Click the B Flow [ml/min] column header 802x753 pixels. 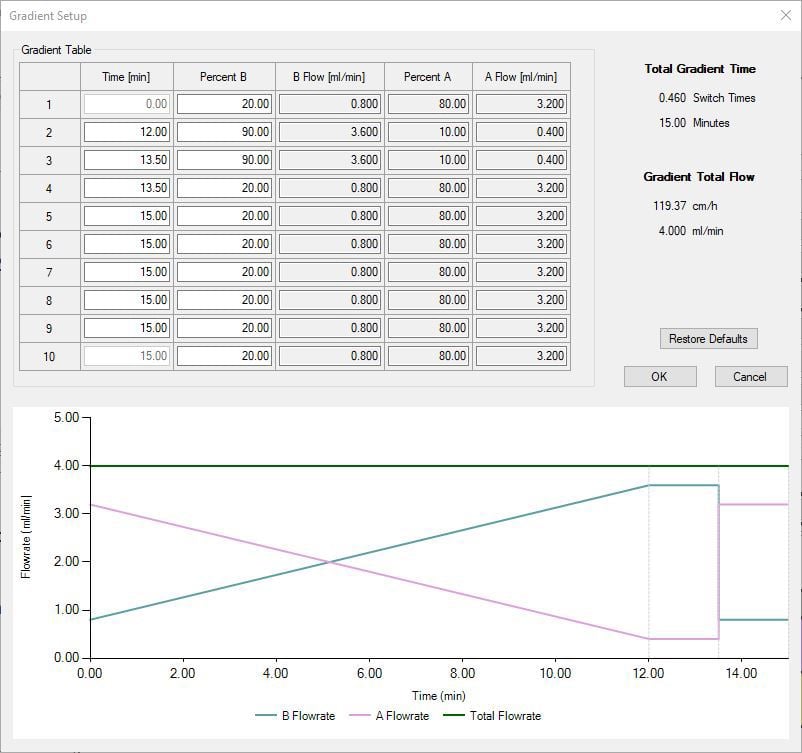pos(329,77)
